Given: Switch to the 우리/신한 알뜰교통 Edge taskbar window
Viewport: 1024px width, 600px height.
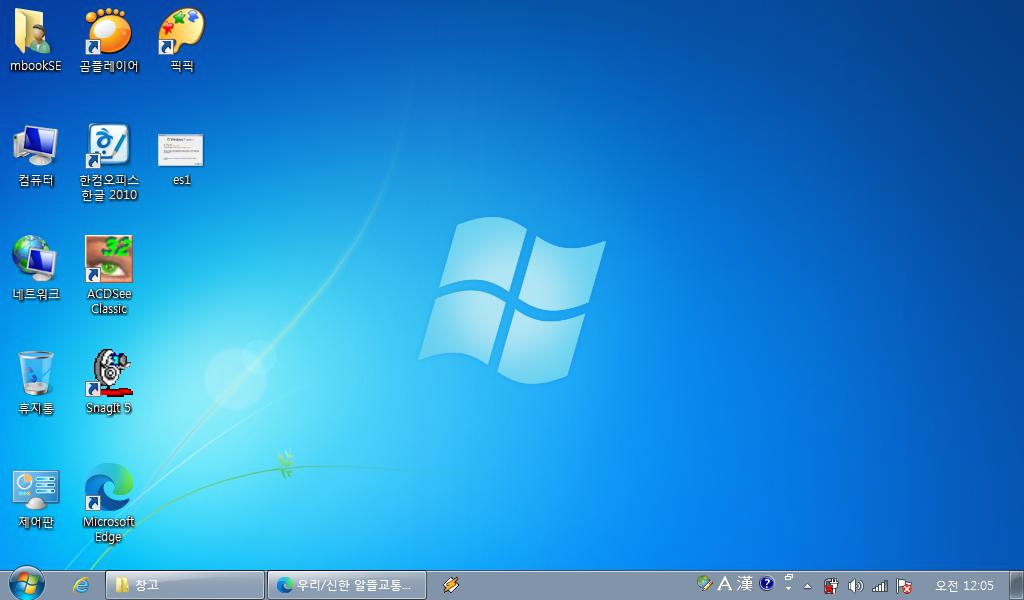Looking at the screenshot, I should click(347, 585).
